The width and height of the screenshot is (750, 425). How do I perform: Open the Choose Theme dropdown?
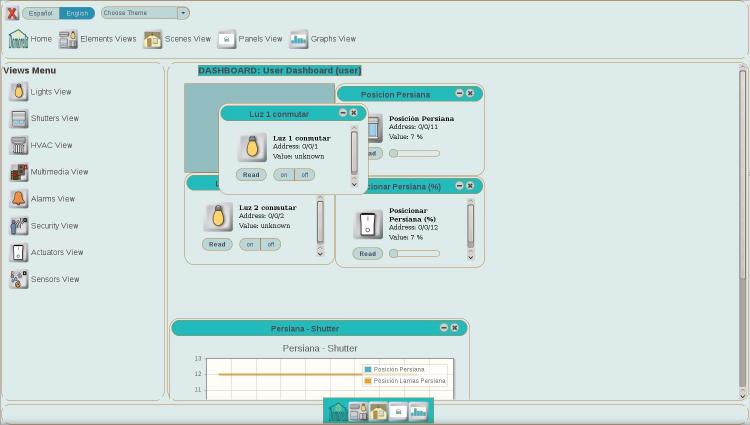coord(145,13)
